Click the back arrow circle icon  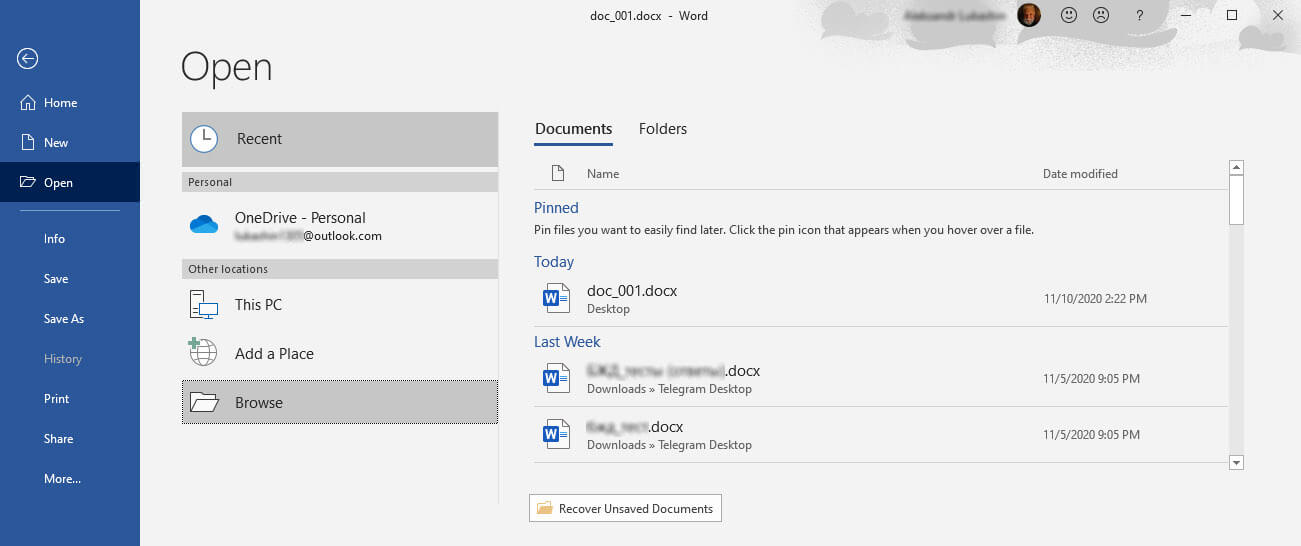click(x=28, y=59)
